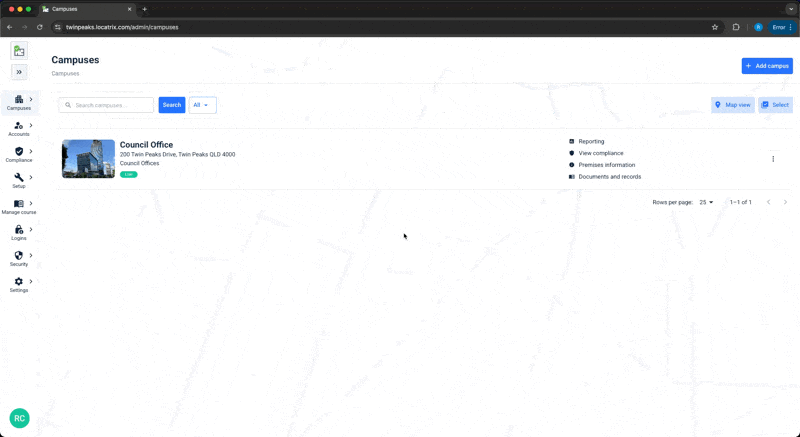Open the Security shield icon

tap(19, 255)
